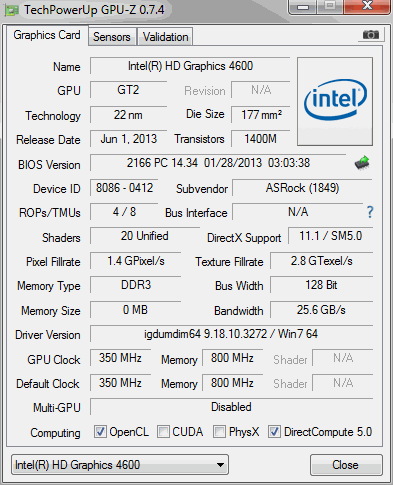Click the Close button
Screen dimensions: 393x485
point(346,465)
